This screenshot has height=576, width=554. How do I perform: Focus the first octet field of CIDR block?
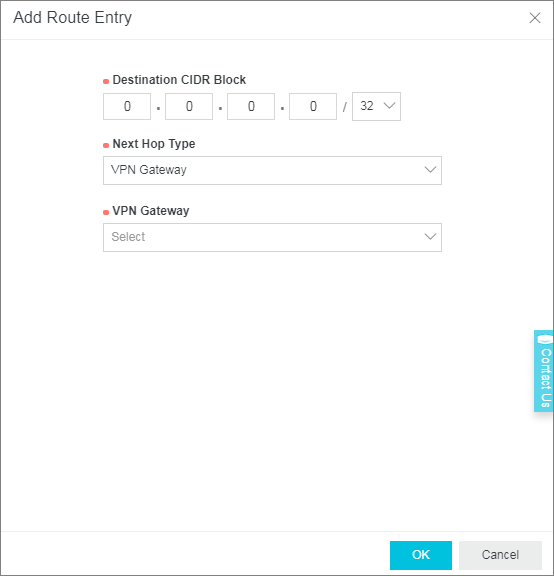(x=127, y=107)
